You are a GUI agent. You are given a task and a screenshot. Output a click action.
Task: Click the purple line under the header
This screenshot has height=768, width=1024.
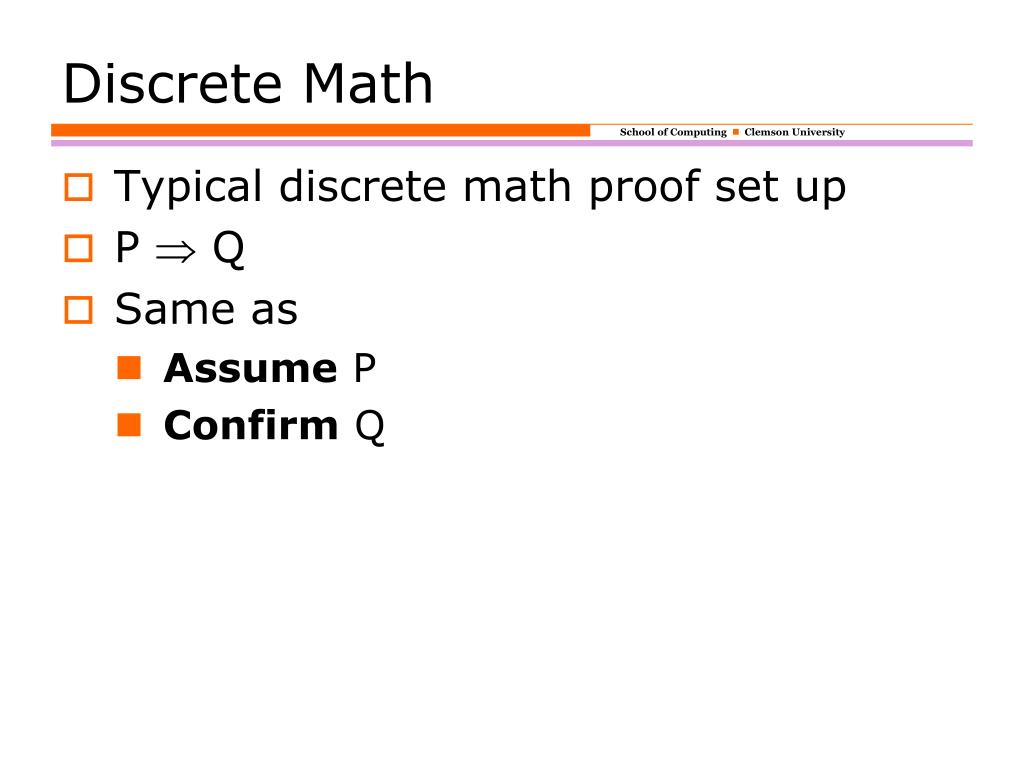(511, 143)
